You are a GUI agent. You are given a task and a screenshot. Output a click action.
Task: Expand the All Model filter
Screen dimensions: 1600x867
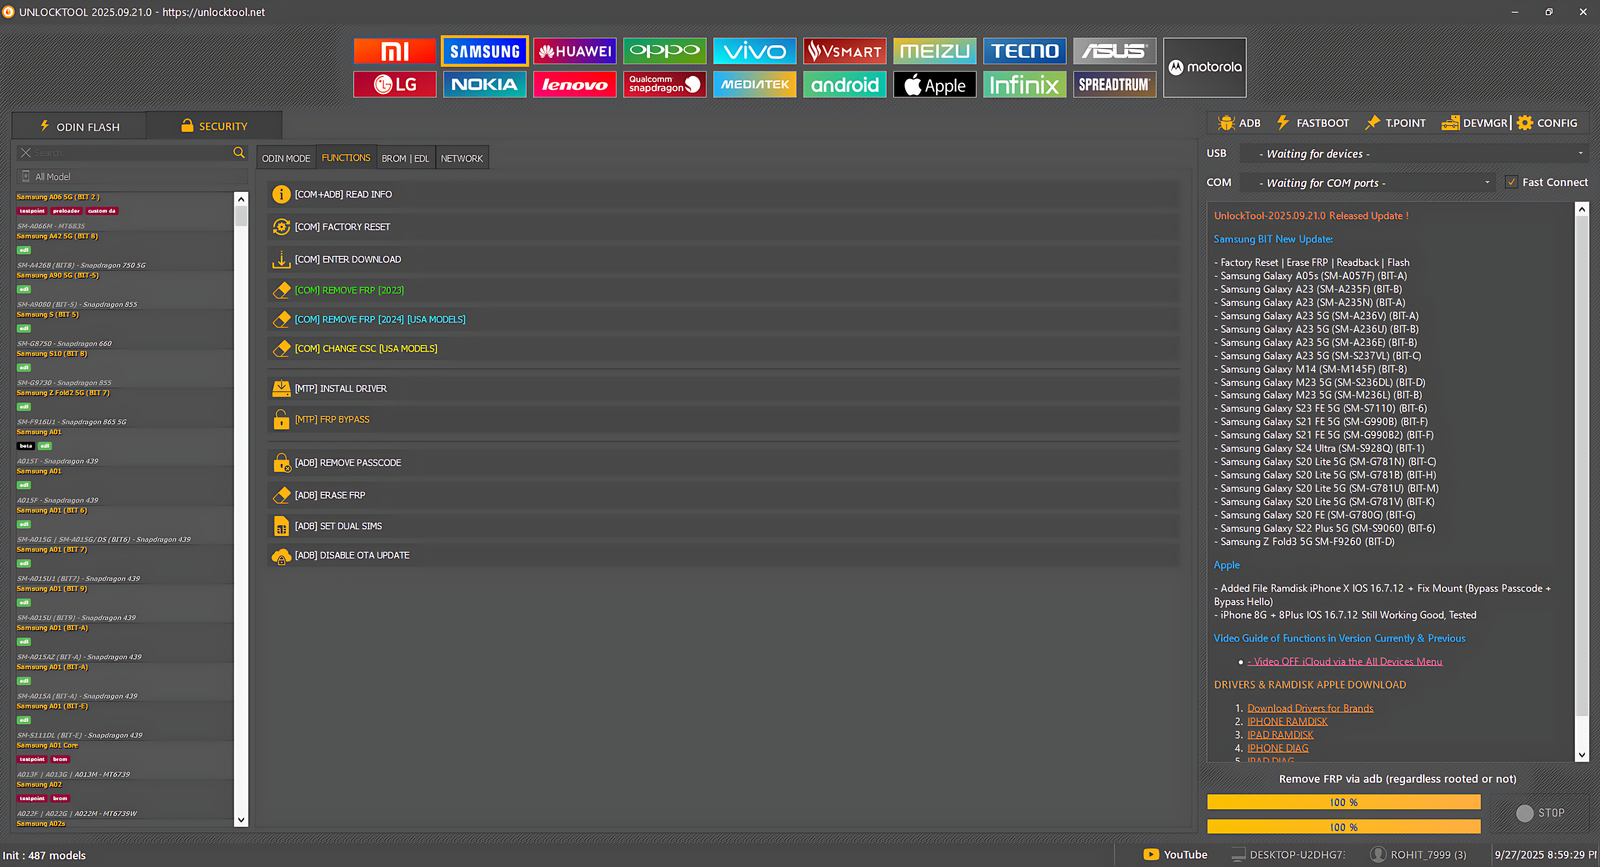coord(52,177)
